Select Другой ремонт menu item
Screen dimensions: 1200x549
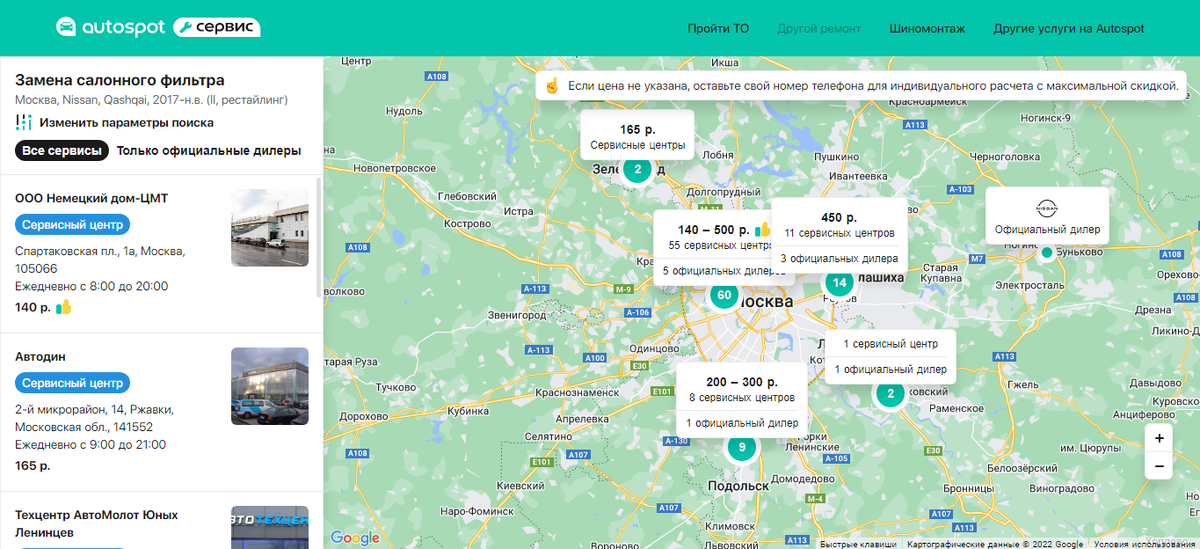[819, 29]
